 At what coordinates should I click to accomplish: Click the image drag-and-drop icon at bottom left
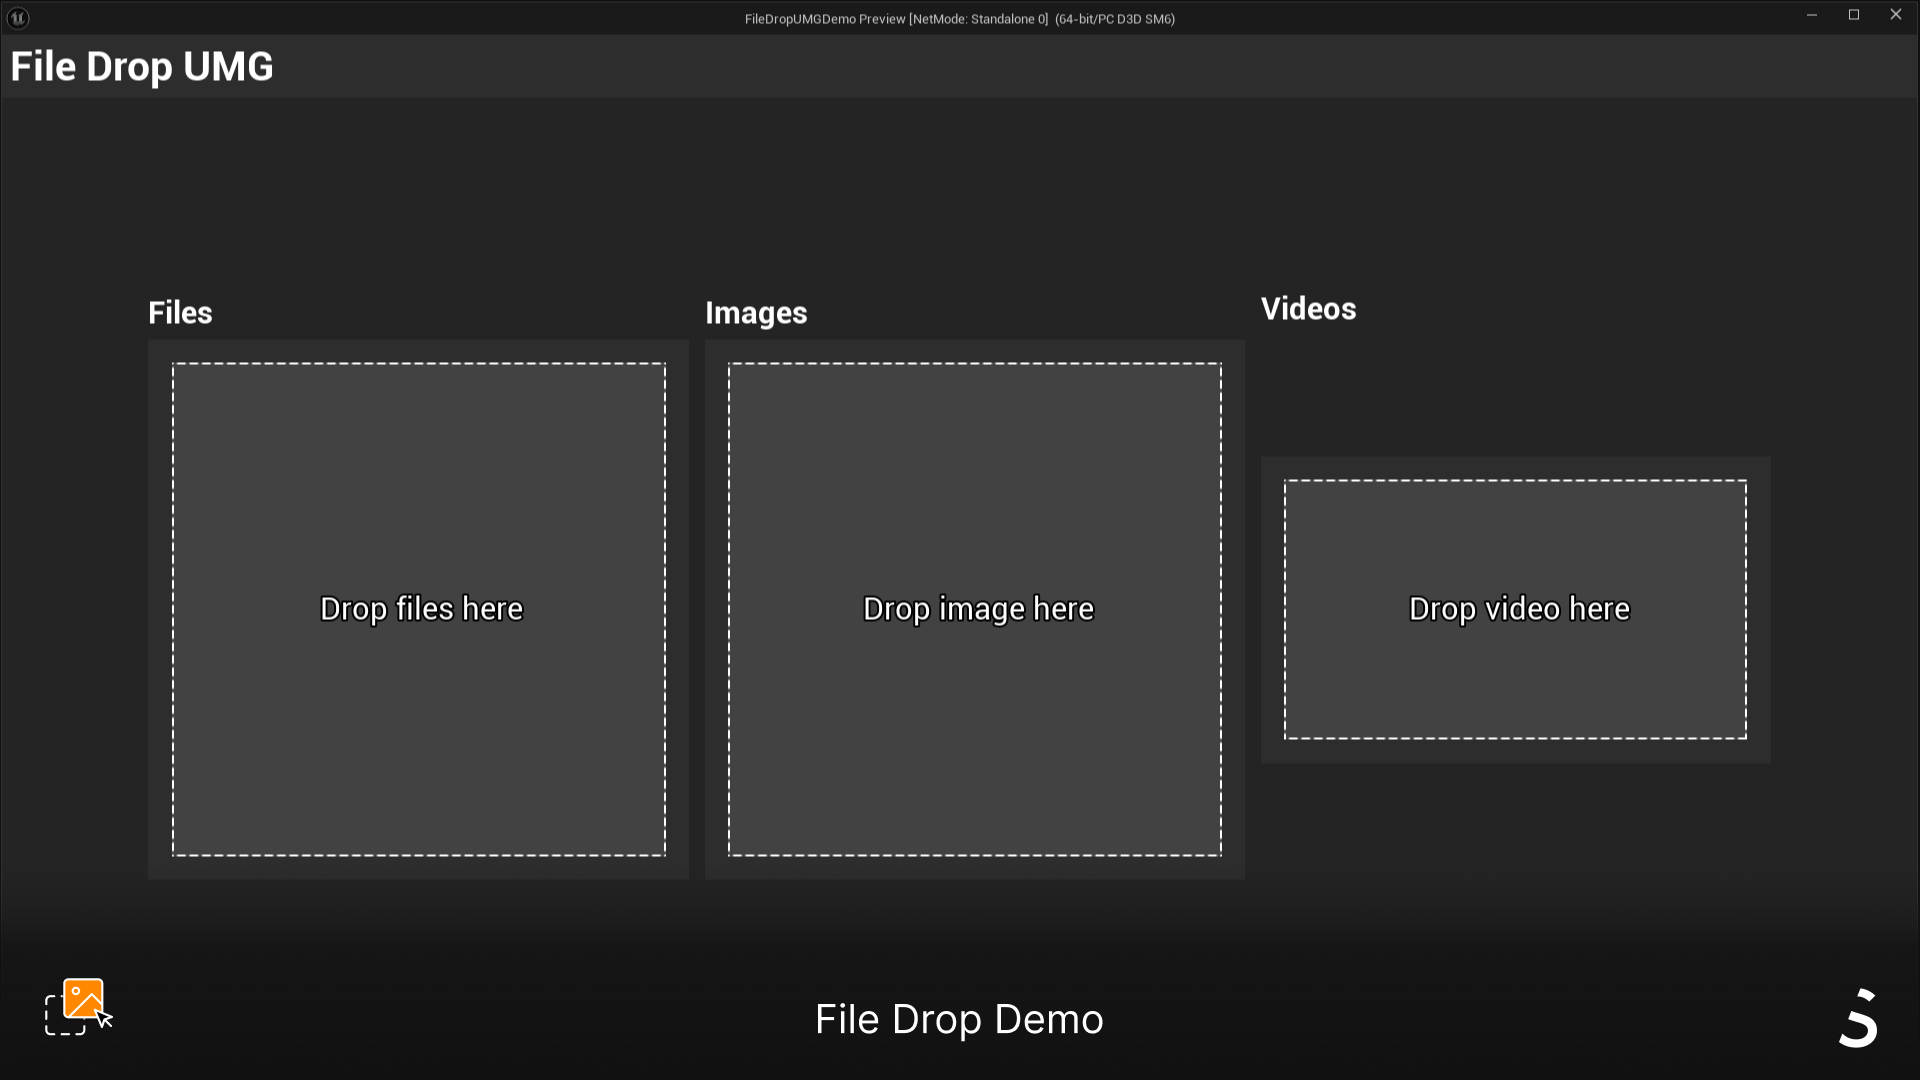tap(79, 1007)
